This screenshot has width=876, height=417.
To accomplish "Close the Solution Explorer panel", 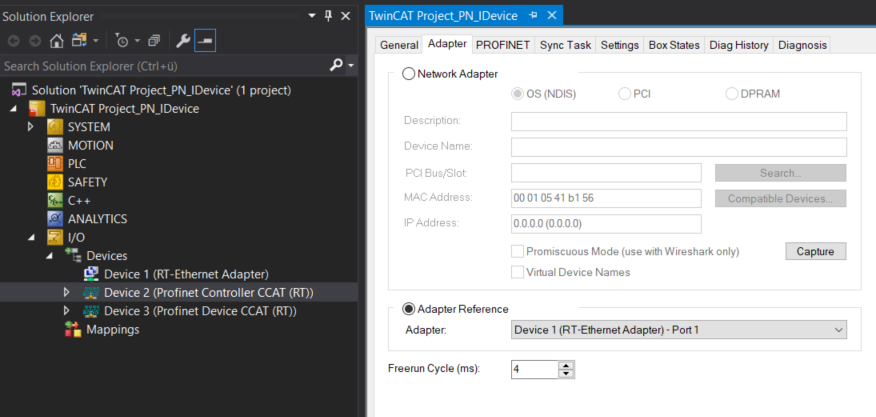I will click(346, 16).
